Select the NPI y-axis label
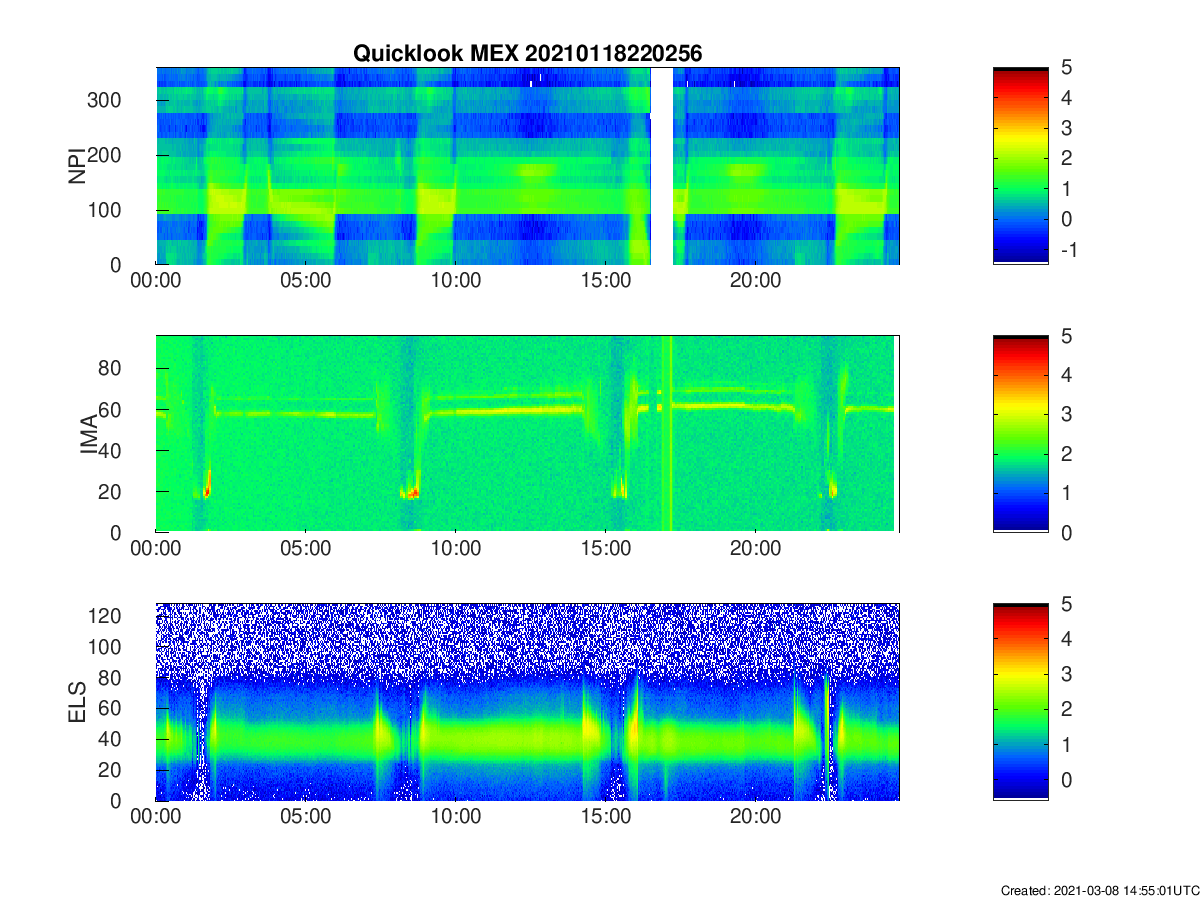This screenshot has height=900, width=1200. pos(76,166)
